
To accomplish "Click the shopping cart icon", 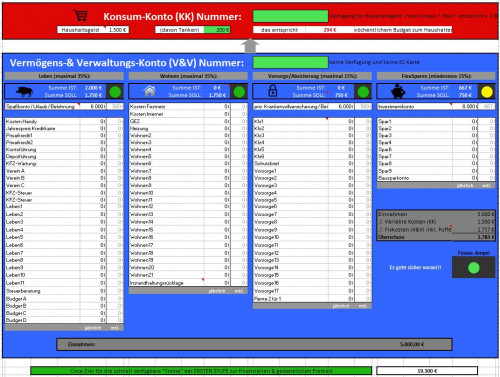I will (80, 15).
